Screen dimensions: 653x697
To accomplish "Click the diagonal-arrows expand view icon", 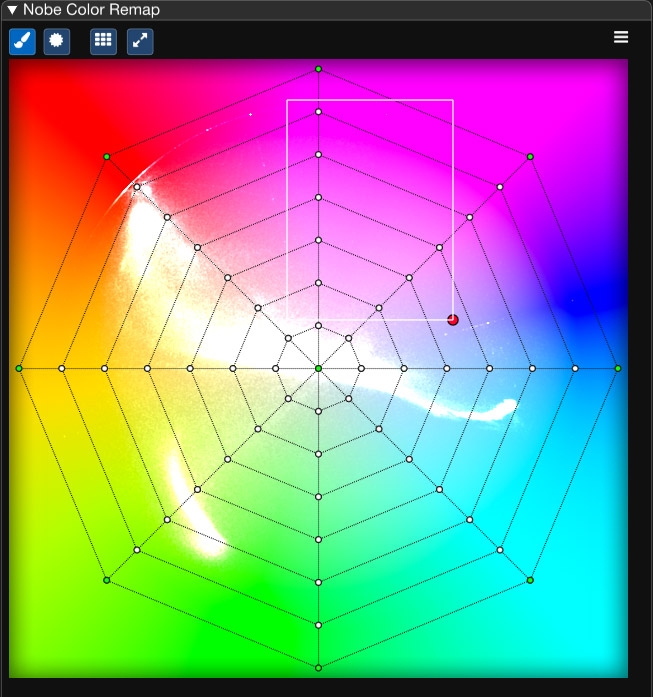I will click(x=140, y=41).
